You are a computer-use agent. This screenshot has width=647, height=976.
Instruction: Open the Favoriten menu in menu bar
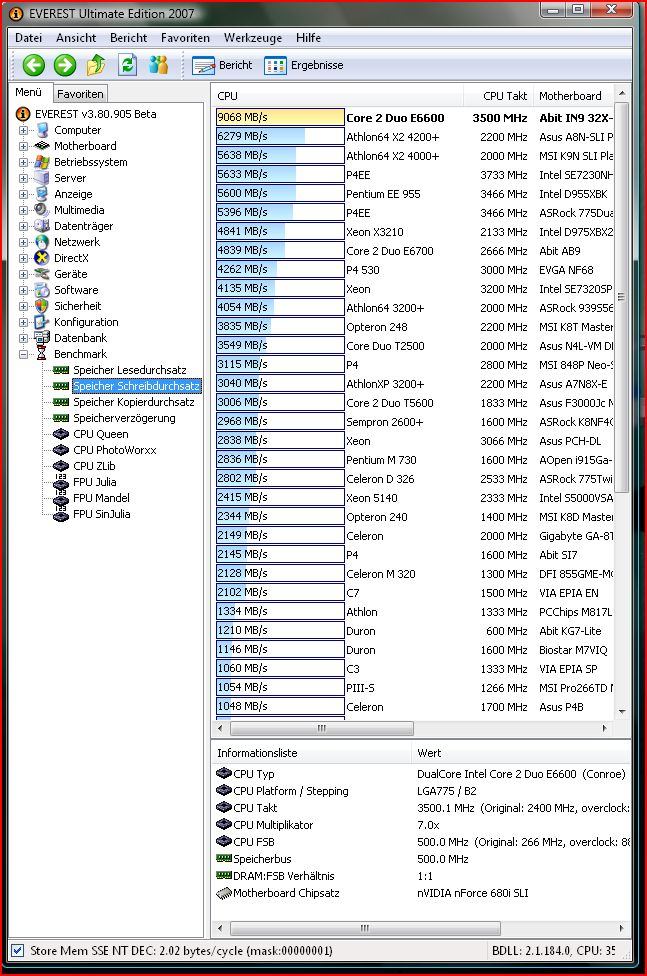point(185,38)
